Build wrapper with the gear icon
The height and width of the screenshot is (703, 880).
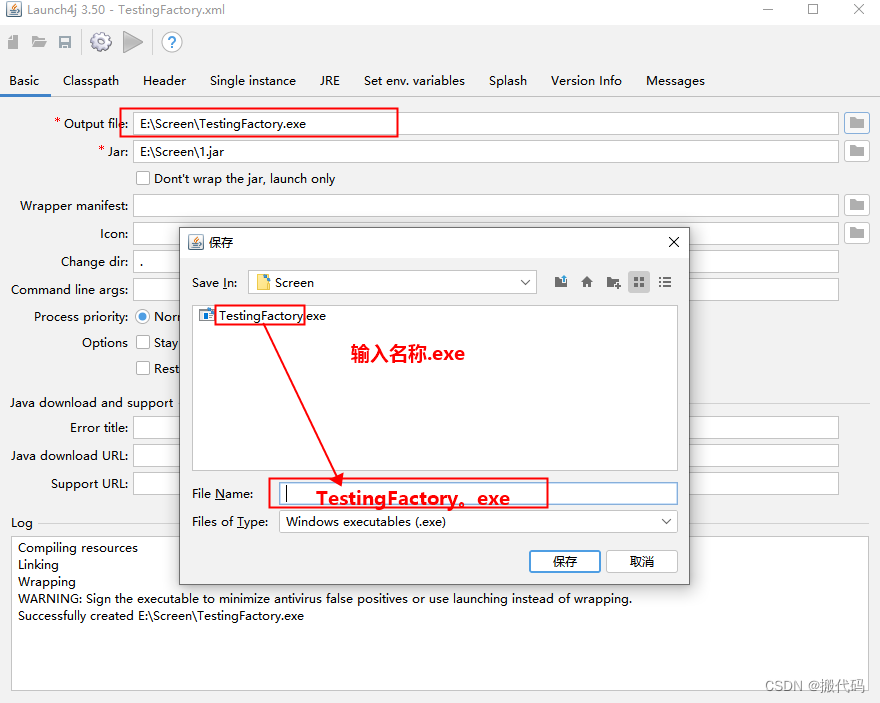101,42
